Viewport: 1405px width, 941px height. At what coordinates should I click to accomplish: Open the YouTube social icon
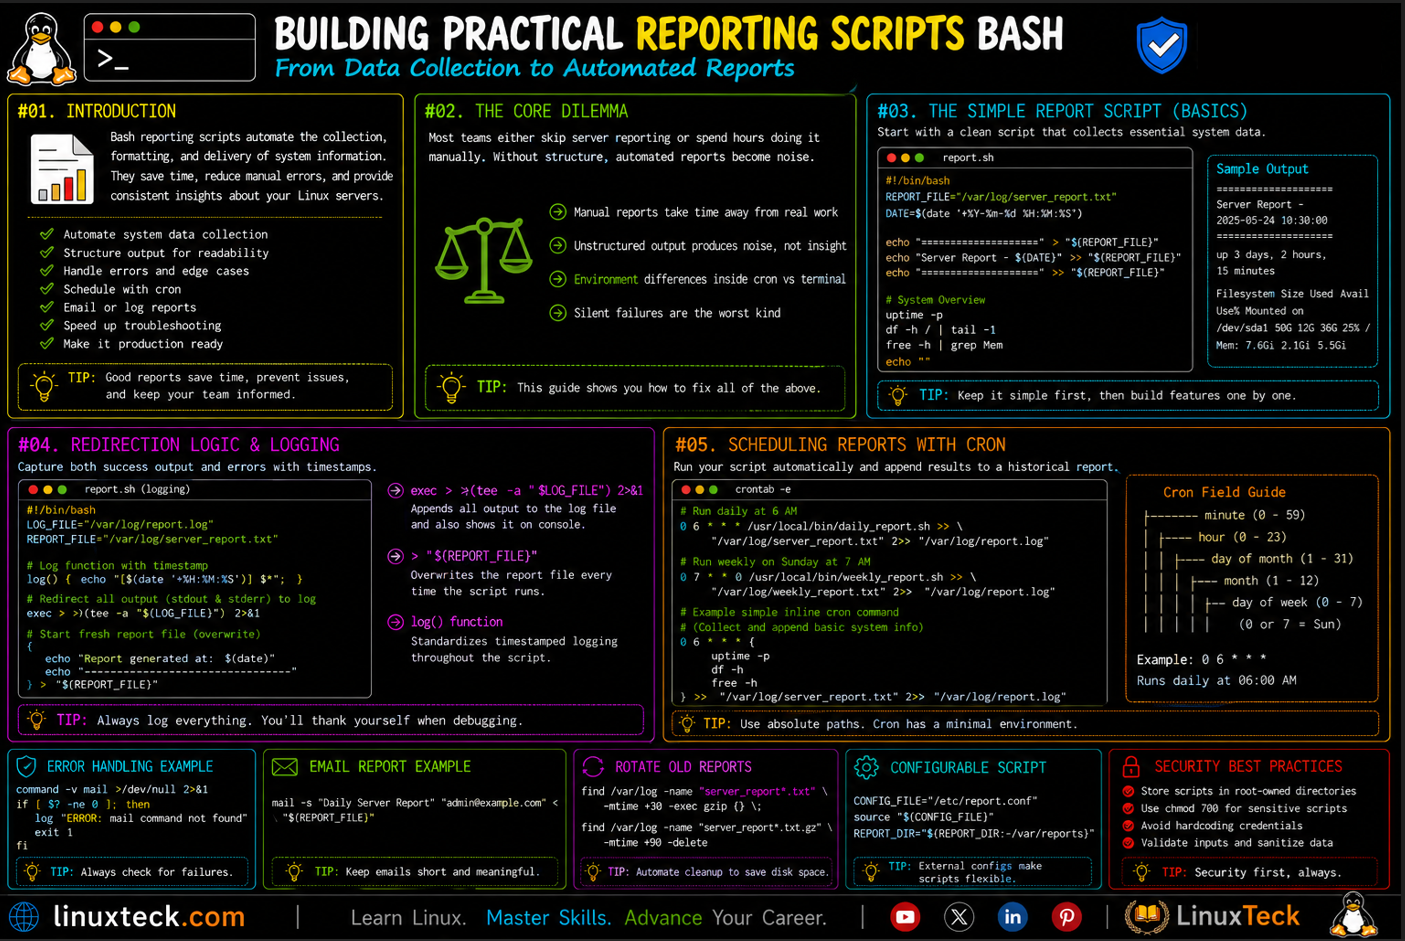tap(905, 916)
